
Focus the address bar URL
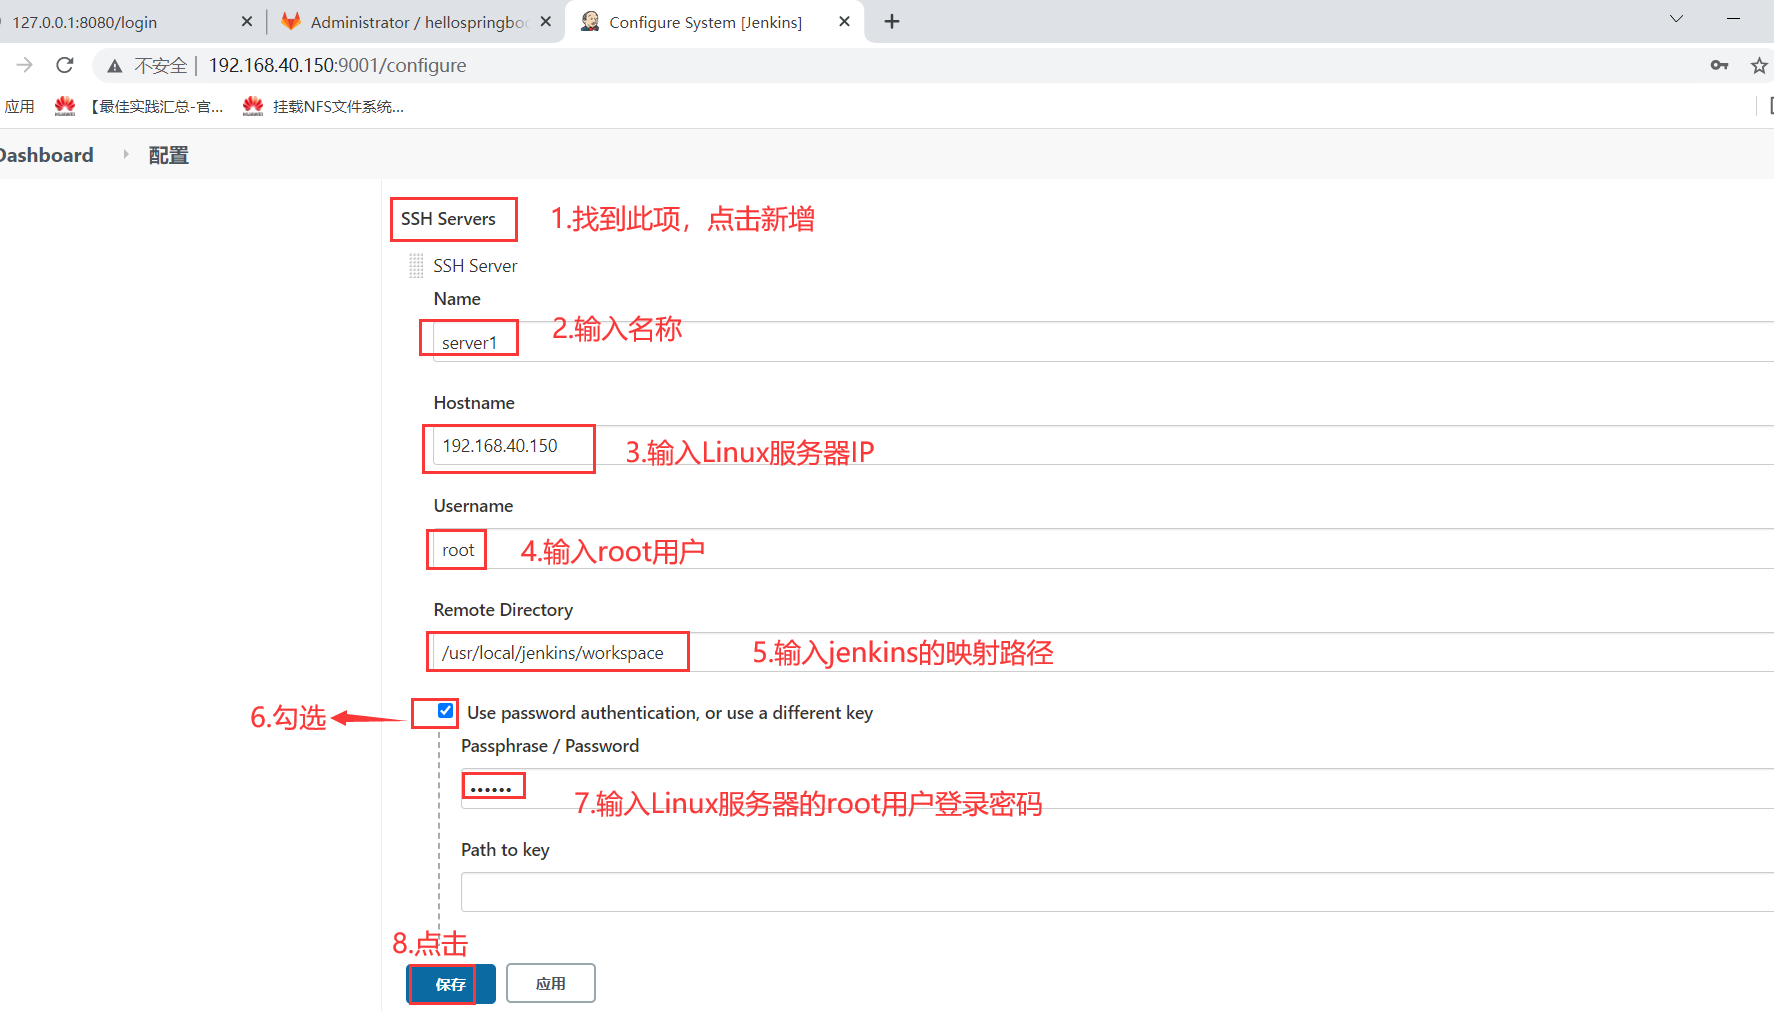(x=337, y=65)
